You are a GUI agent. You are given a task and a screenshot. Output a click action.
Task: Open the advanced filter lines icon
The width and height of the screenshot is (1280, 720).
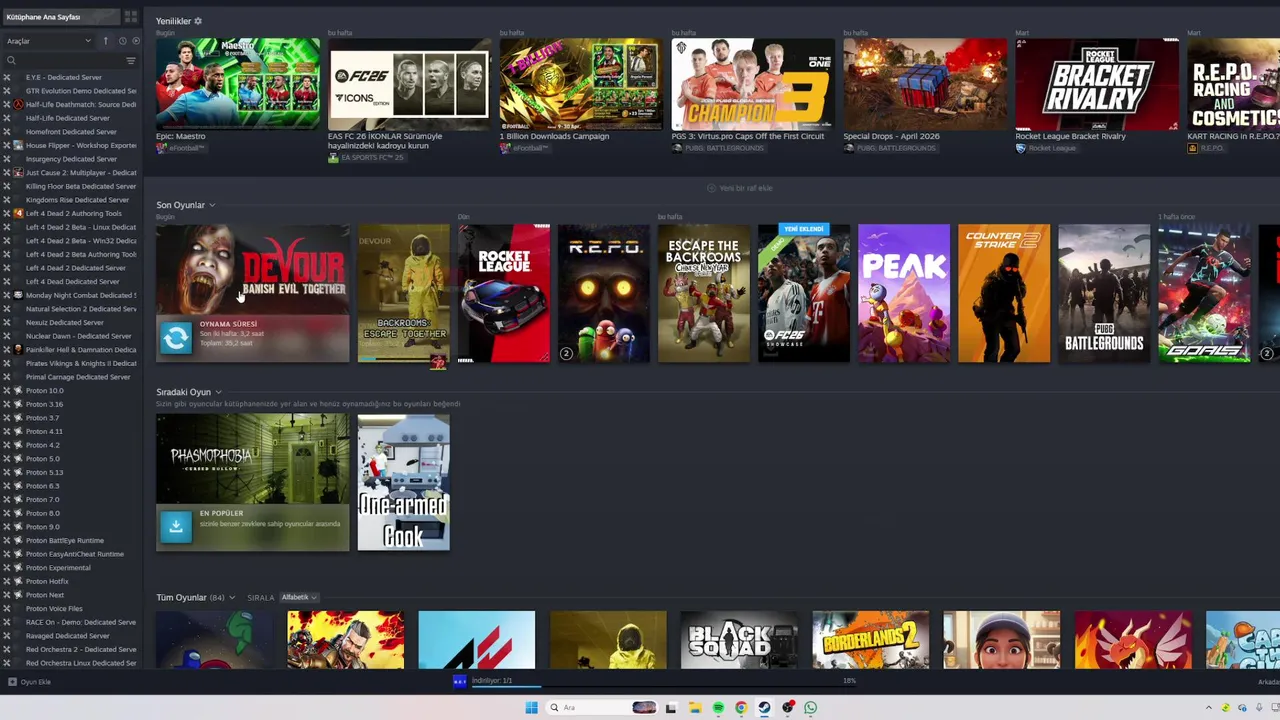pyautogui.click(x=130, y=61)
